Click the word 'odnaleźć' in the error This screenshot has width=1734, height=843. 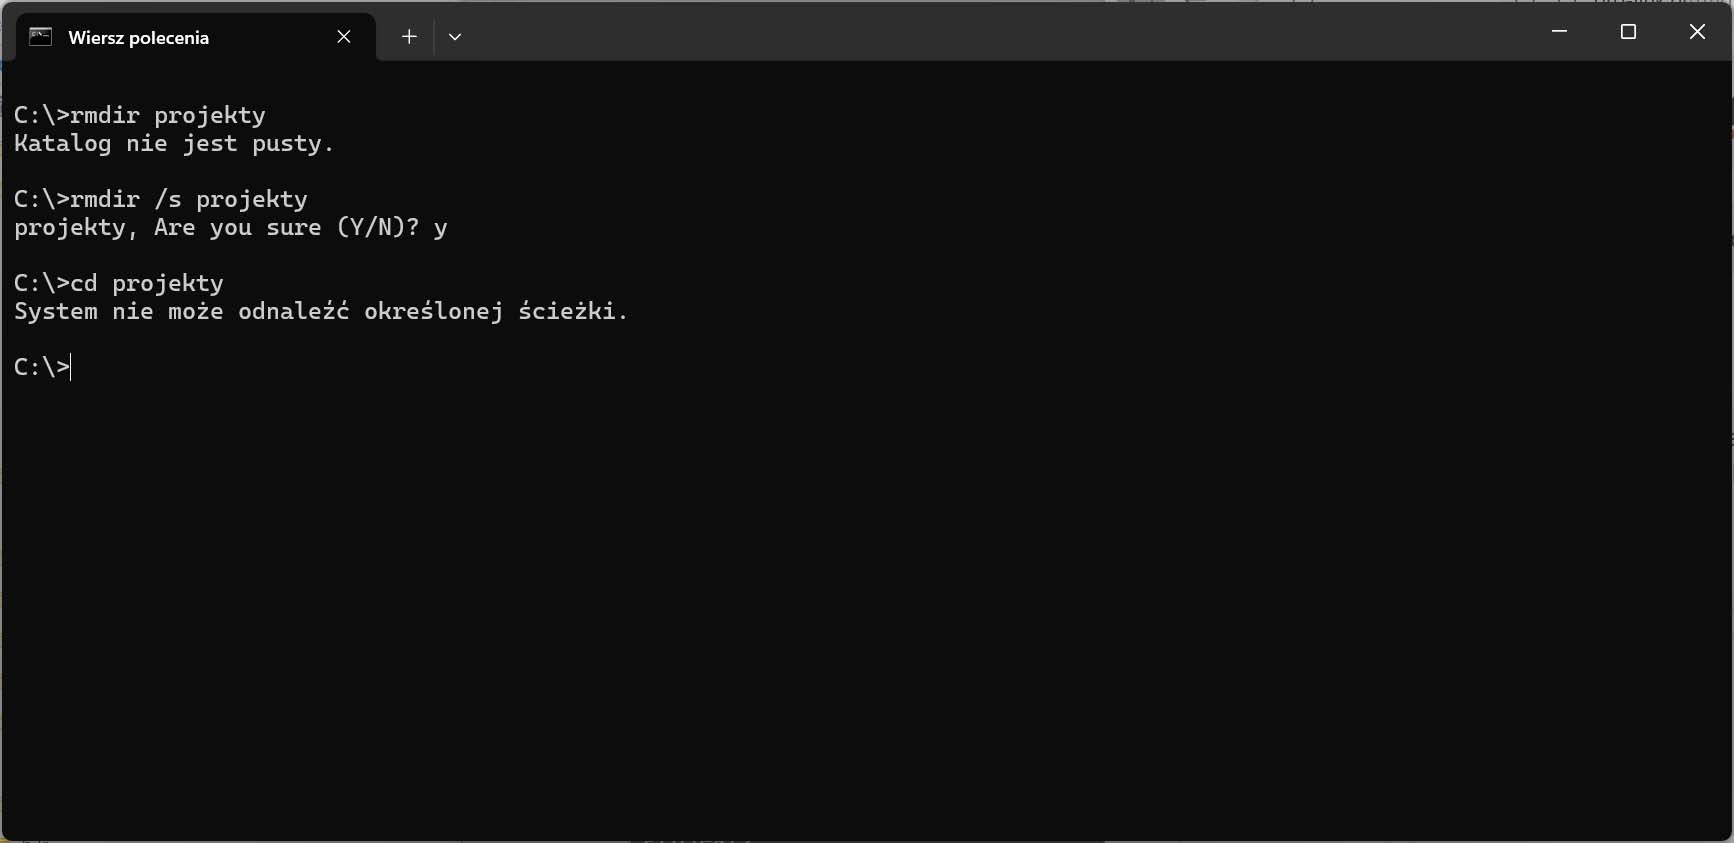pos(294,312)
